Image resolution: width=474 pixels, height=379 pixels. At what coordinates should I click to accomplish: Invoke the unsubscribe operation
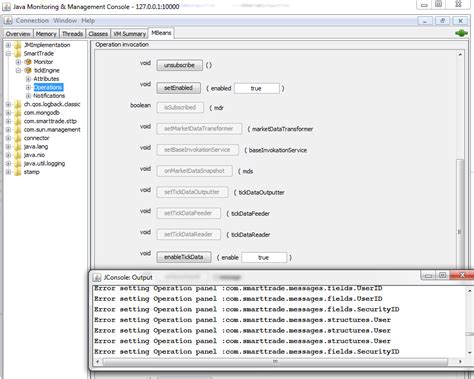pos(179,65)
